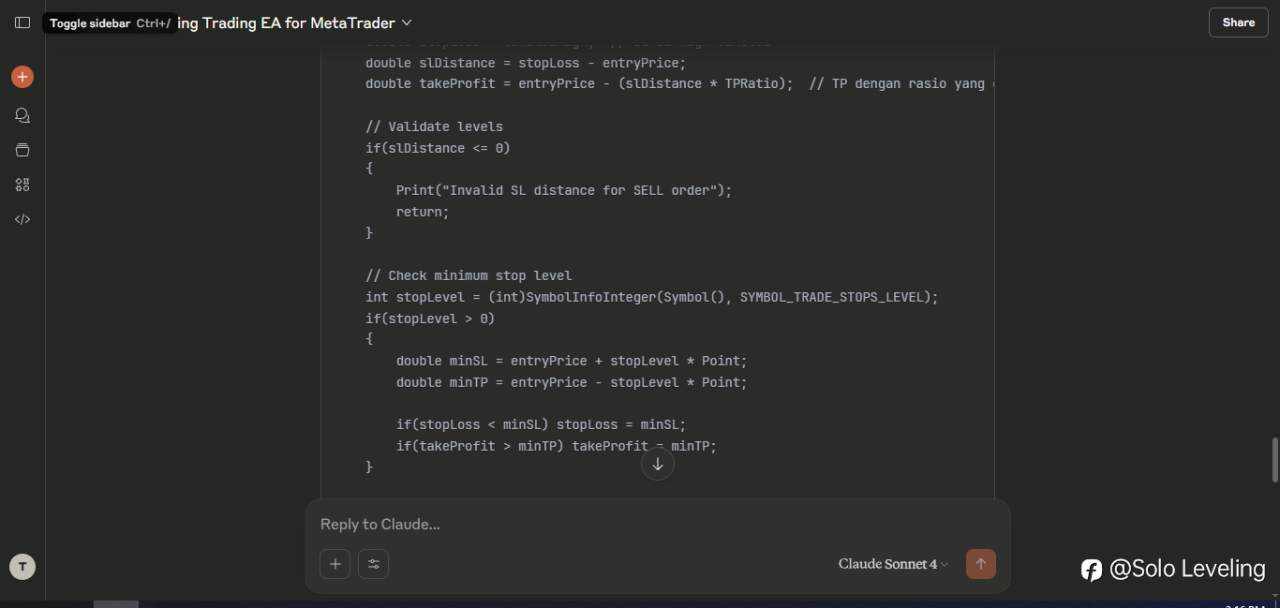Start a new chat with plus icon
1280x608 pixels.
coord(22,77)
